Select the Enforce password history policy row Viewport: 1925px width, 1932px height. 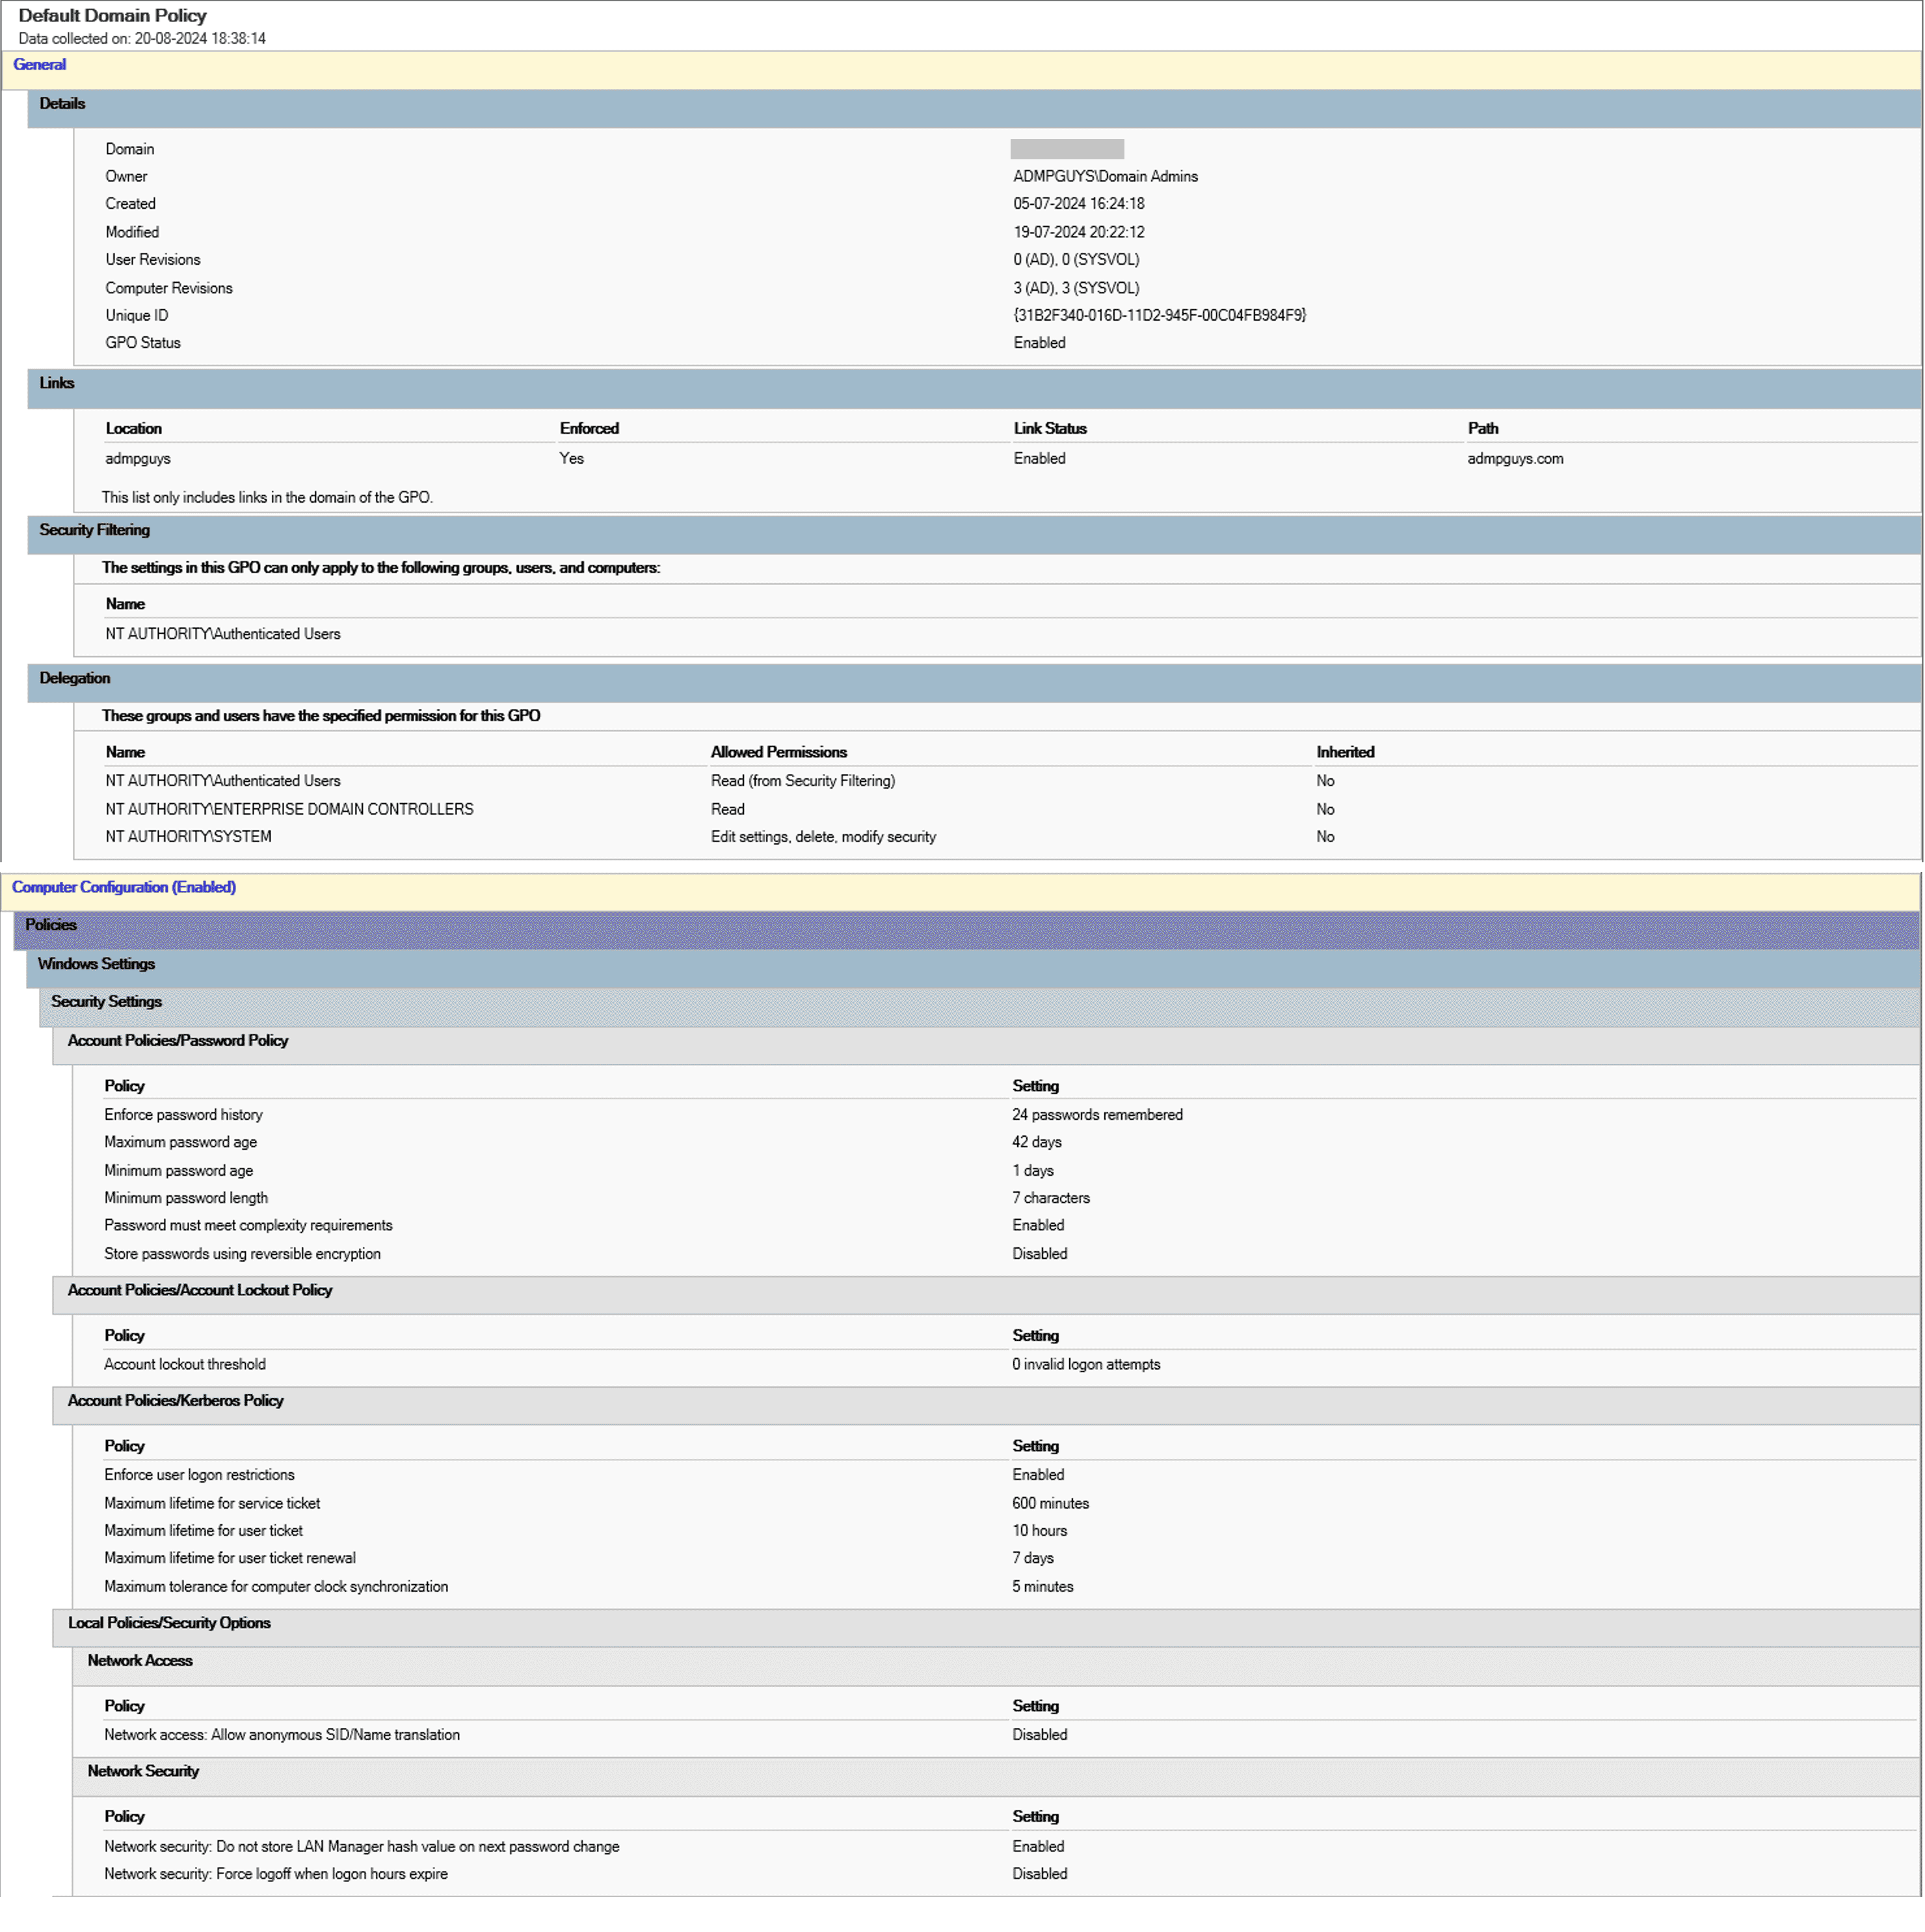tap(184, 1114)
